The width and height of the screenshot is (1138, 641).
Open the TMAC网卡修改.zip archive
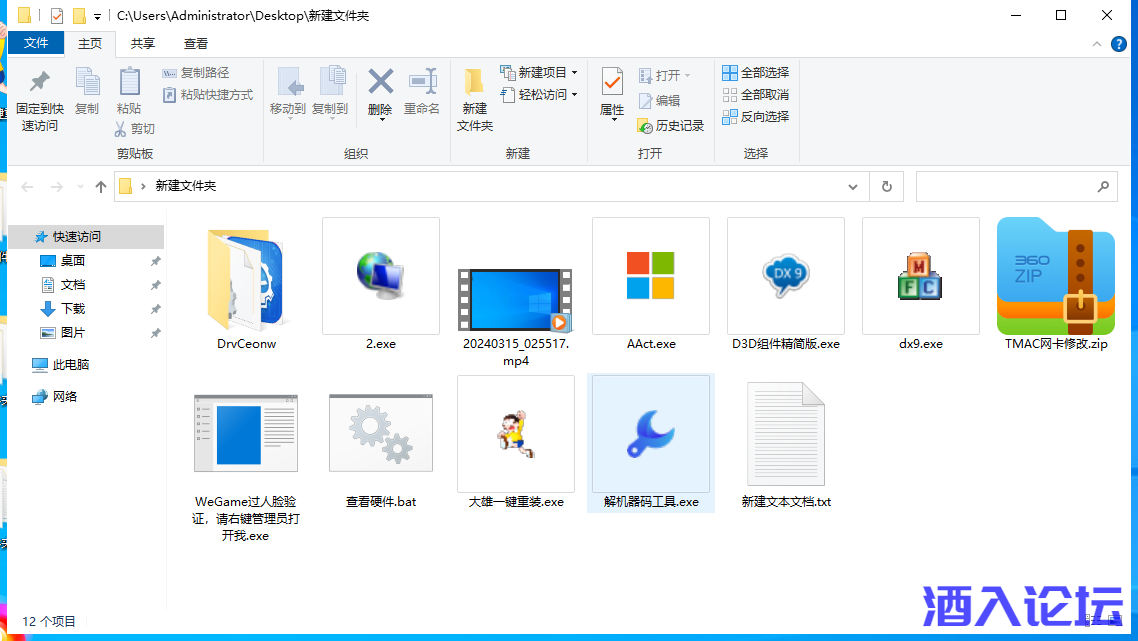pos(1055,277)
